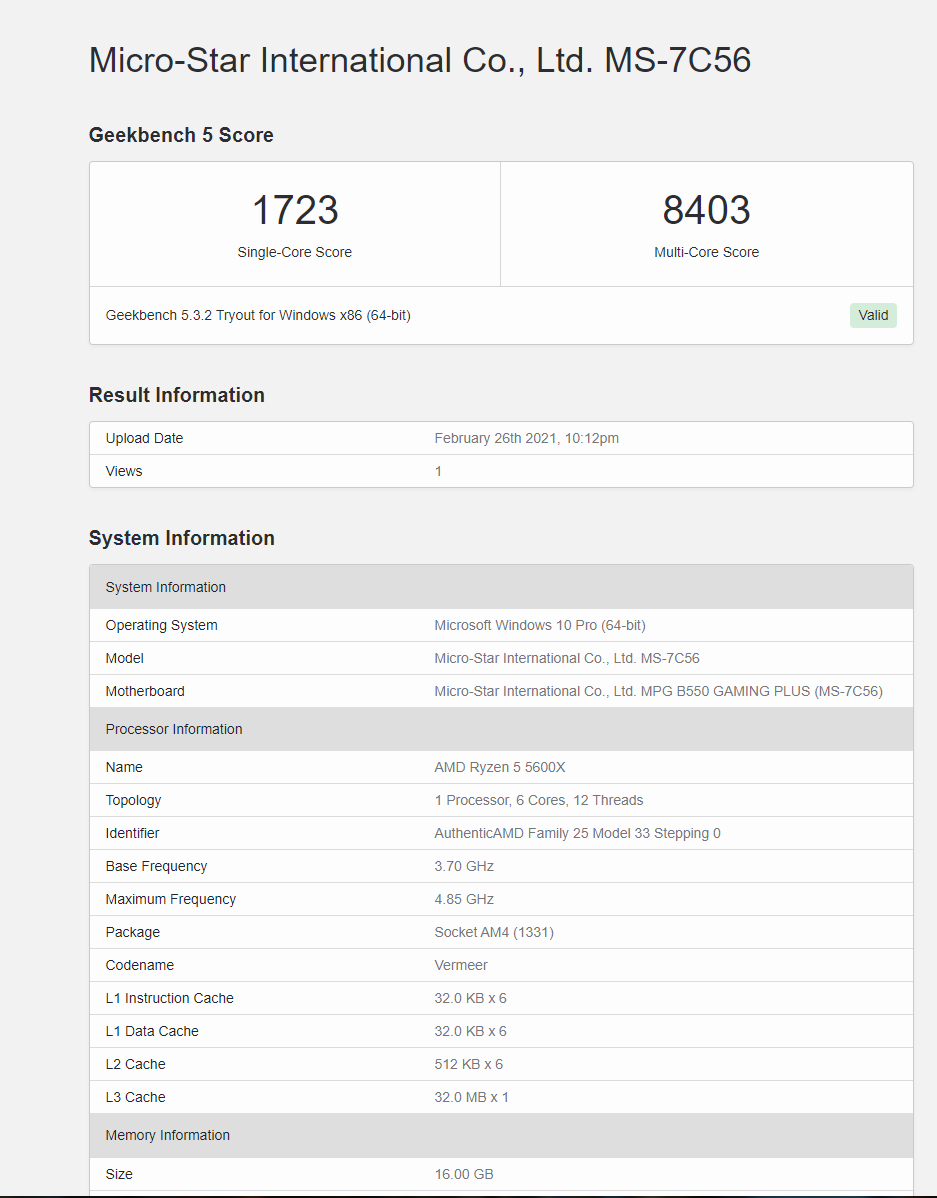Click the L1 Data Cache value 32.0 KB x 6
This screenshot has width=937, height=1198.
470,1031
